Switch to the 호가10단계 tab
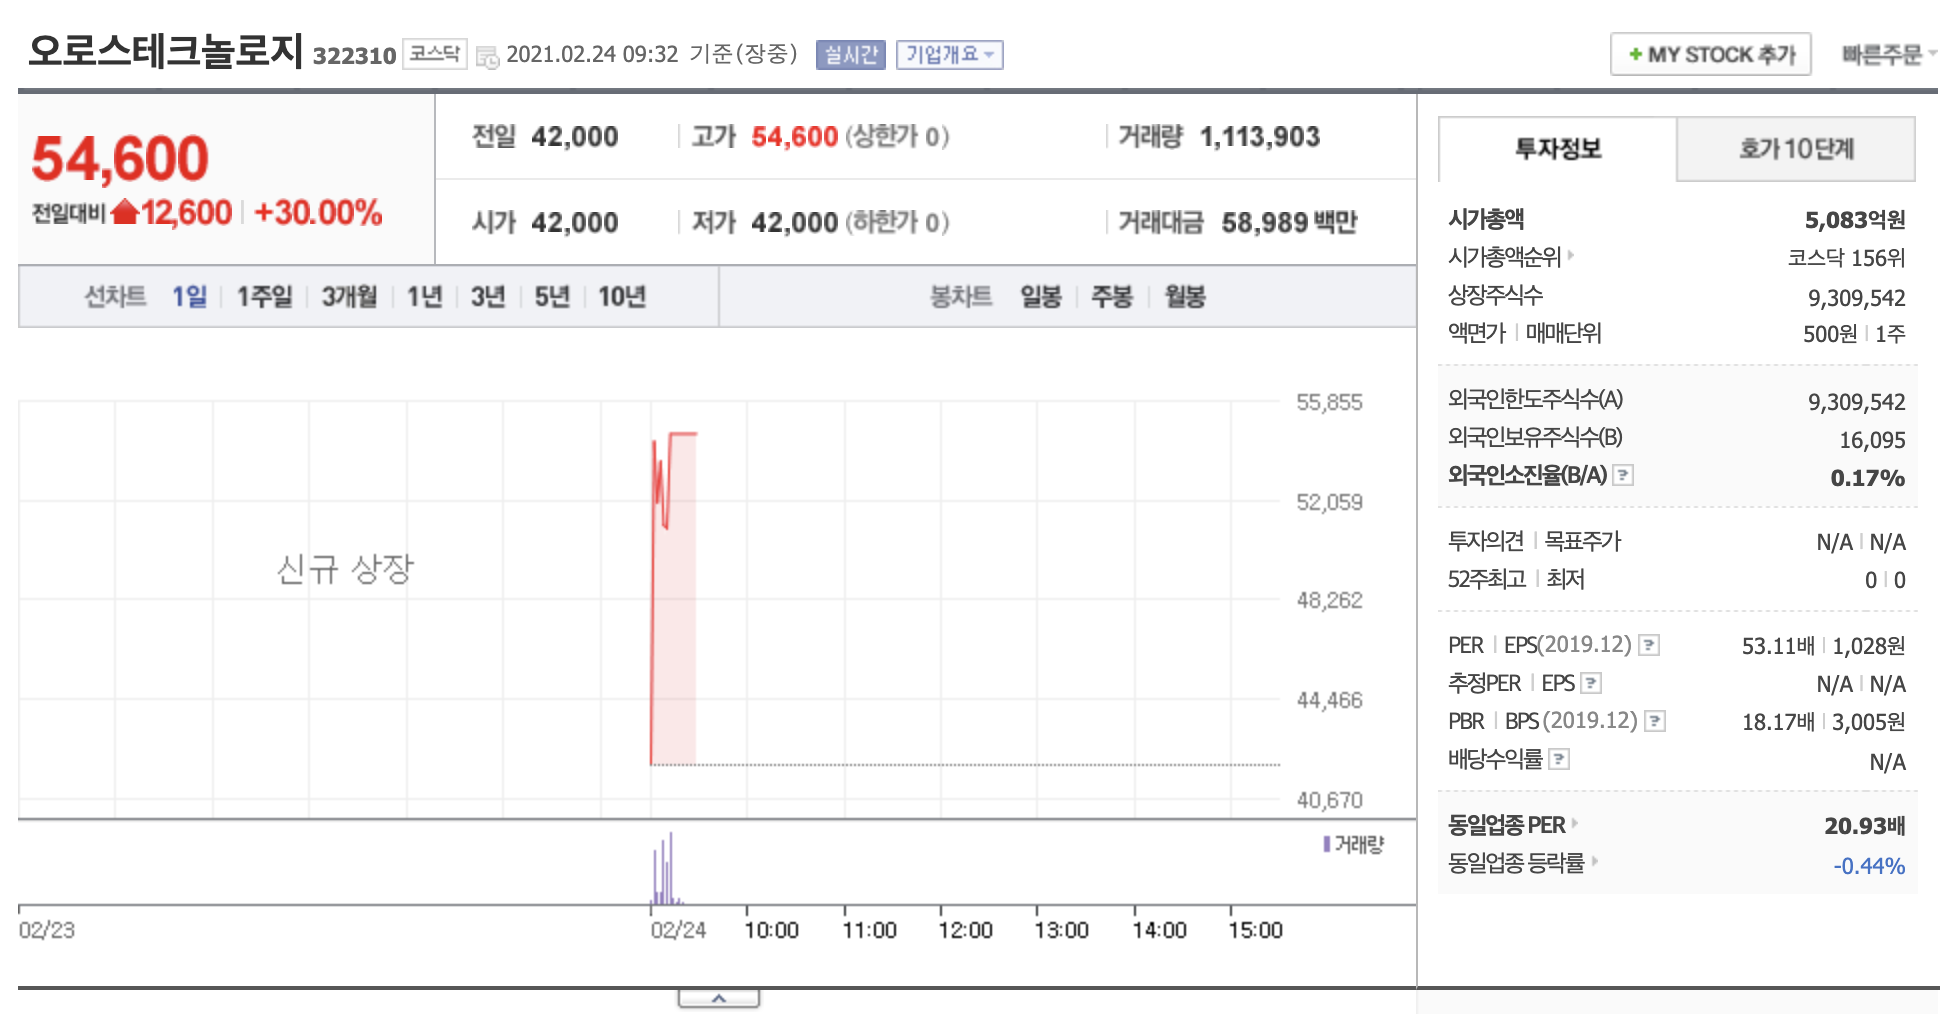Viewport: 1948px width, 1014px height. click(1796, 149)
